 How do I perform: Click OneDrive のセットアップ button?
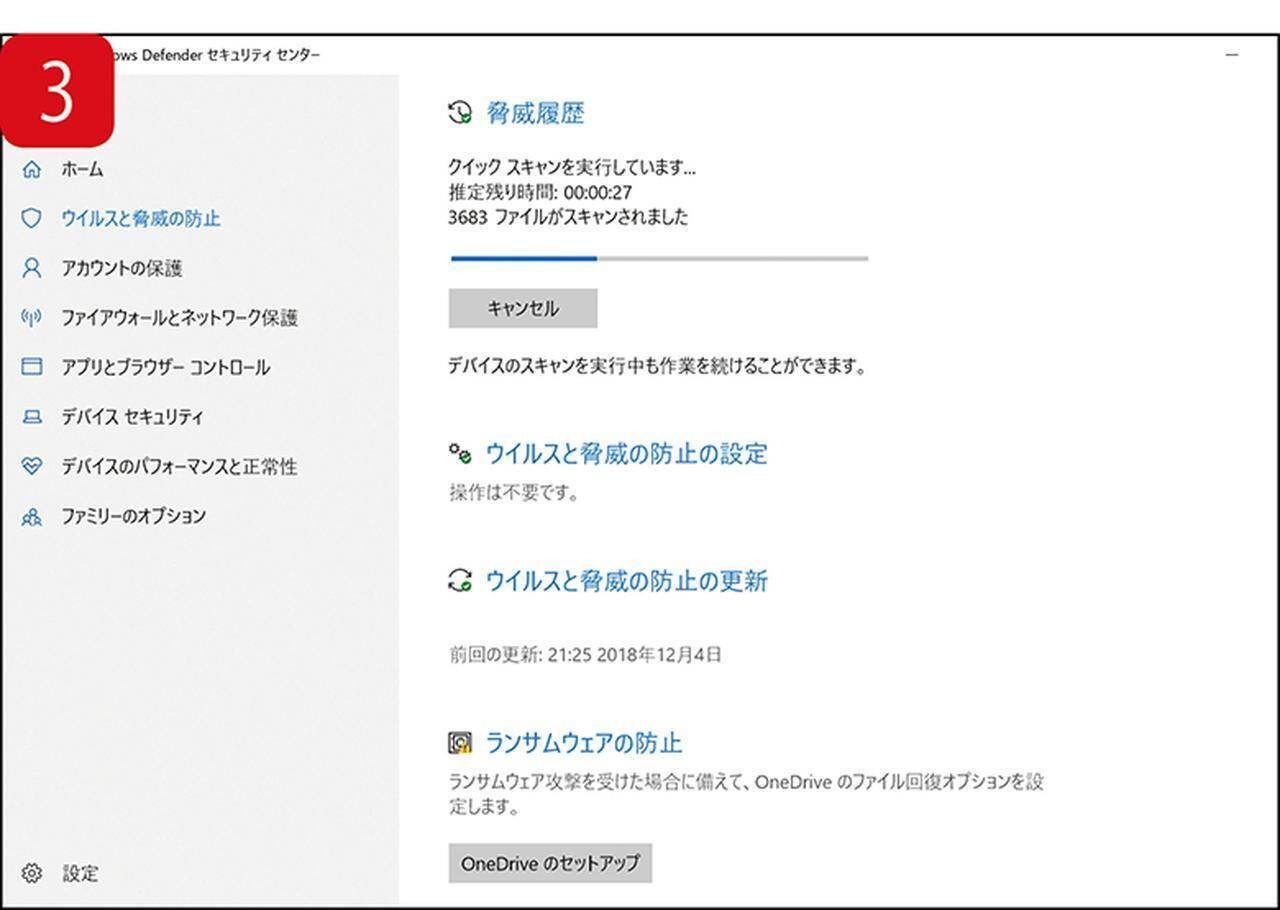(550, 863)
